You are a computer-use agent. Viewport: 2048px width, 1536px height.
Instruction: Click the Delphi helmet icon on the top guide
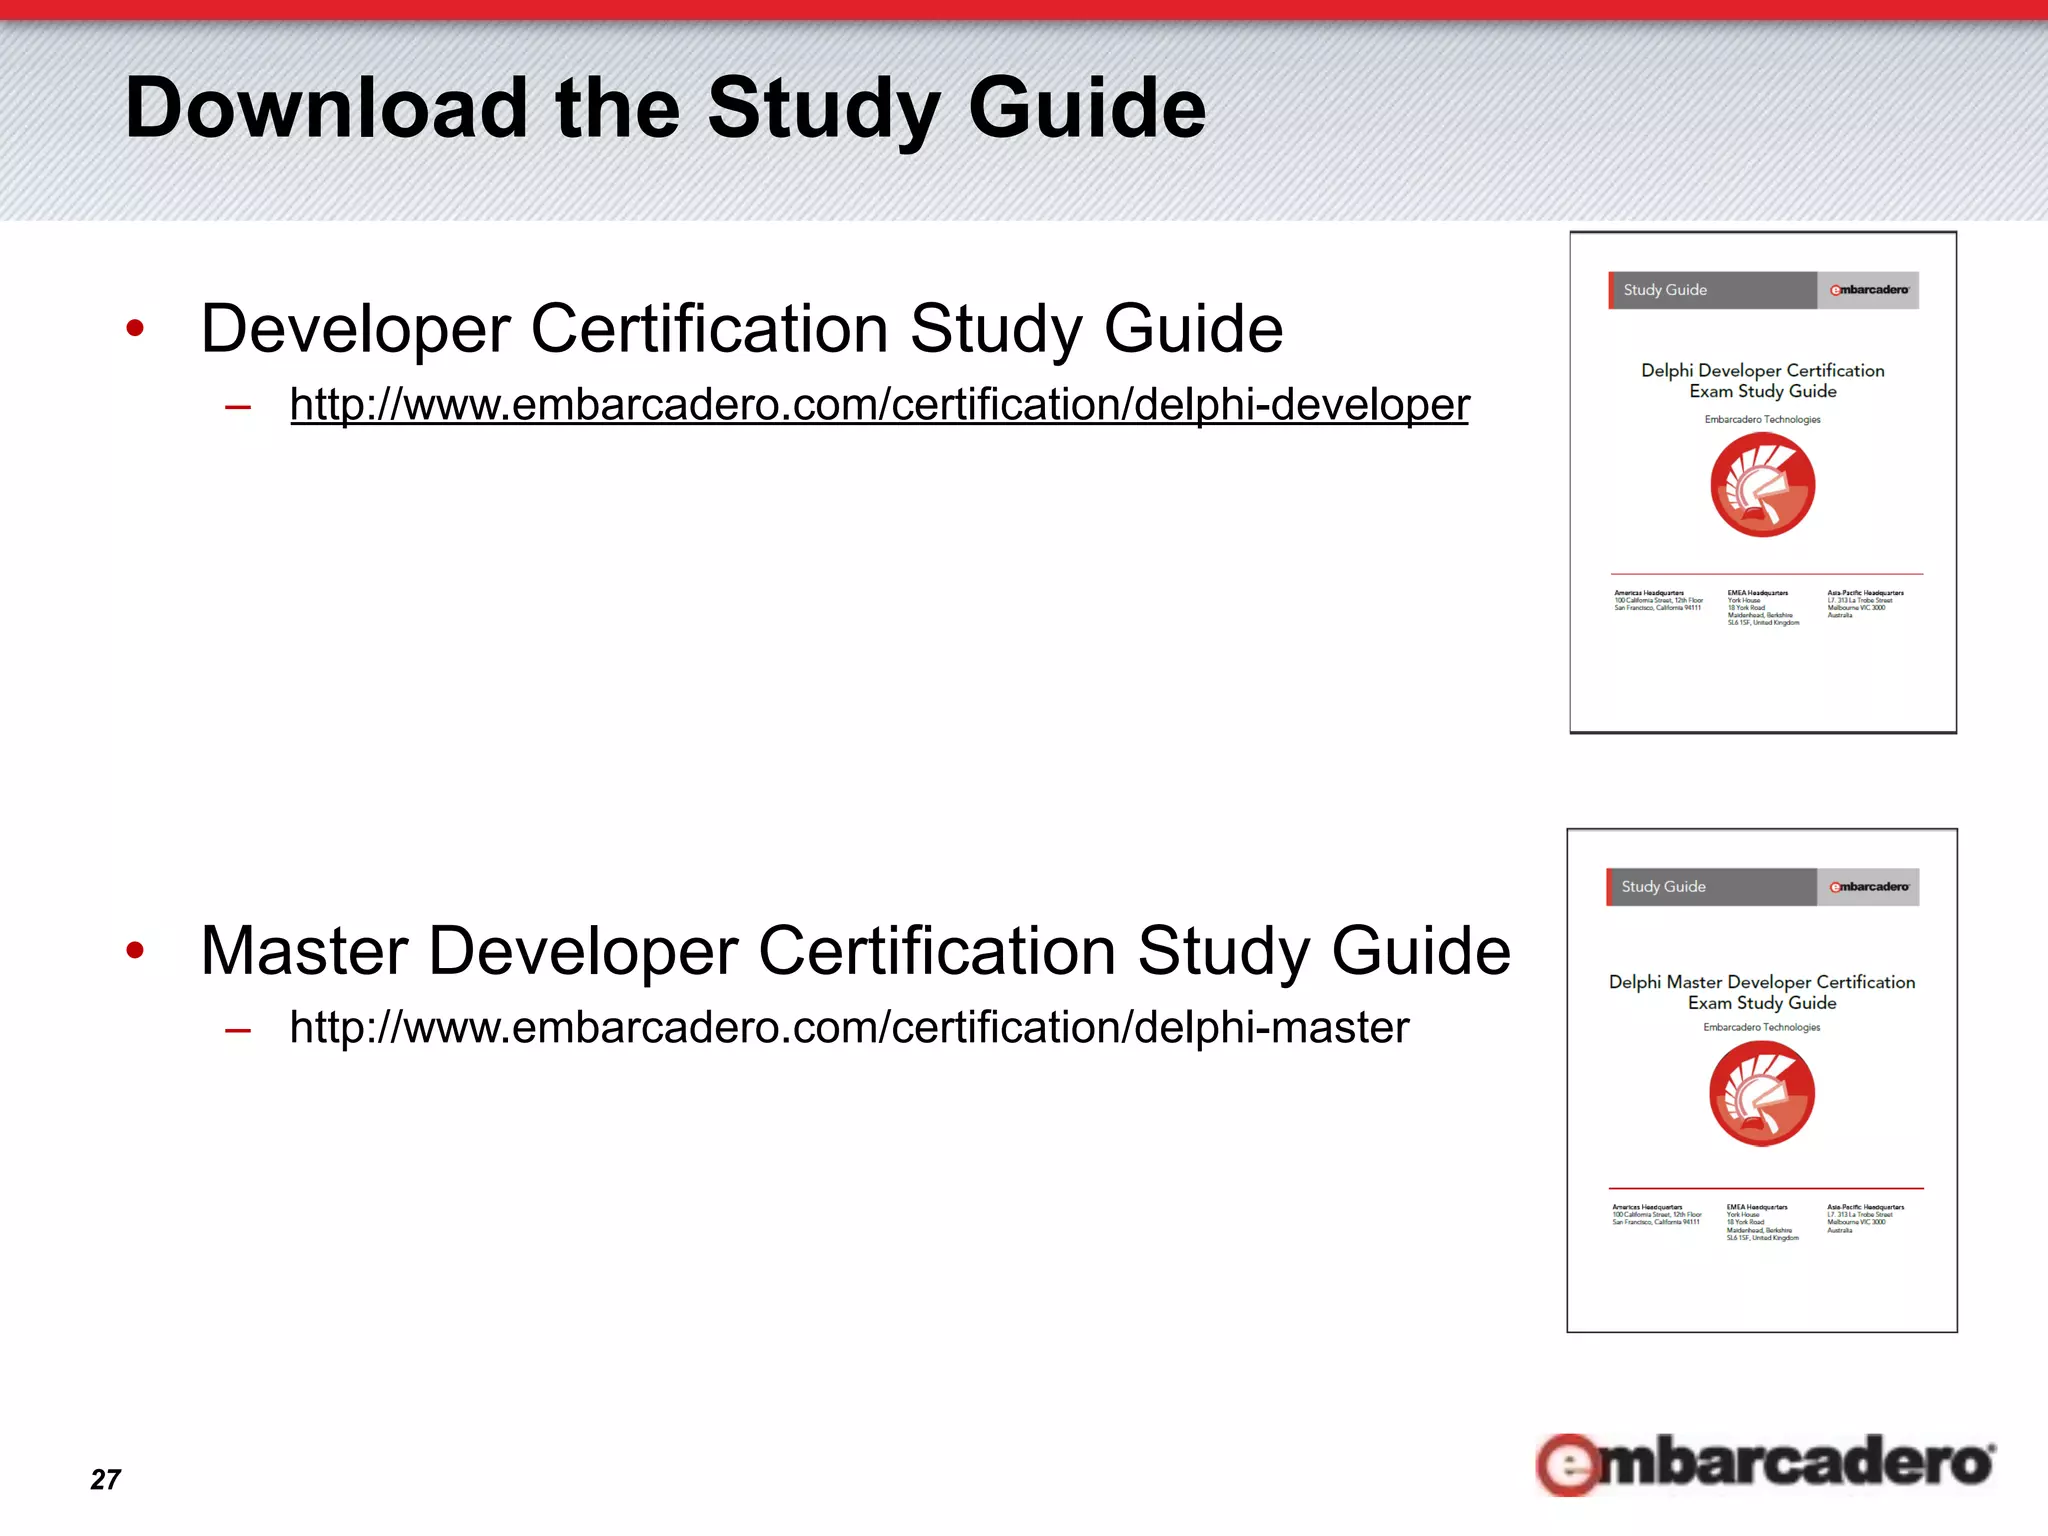pyautogui.click(x=1762, y=486)
